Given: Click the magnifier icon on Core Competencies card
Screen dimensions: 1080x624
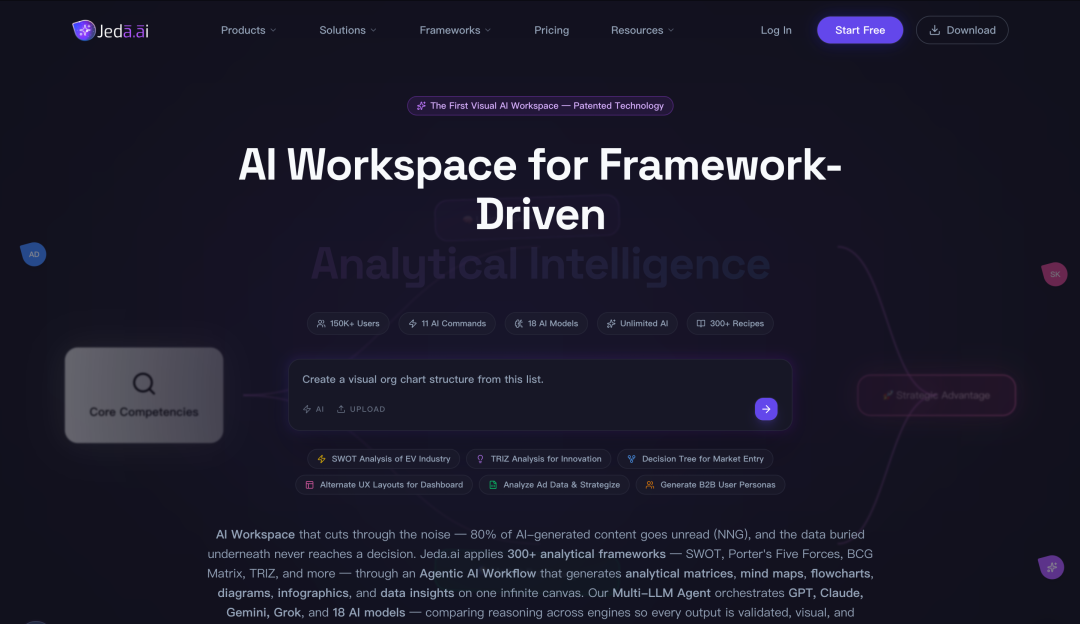Looking at the screenshot, I should (x=144, y=384).
